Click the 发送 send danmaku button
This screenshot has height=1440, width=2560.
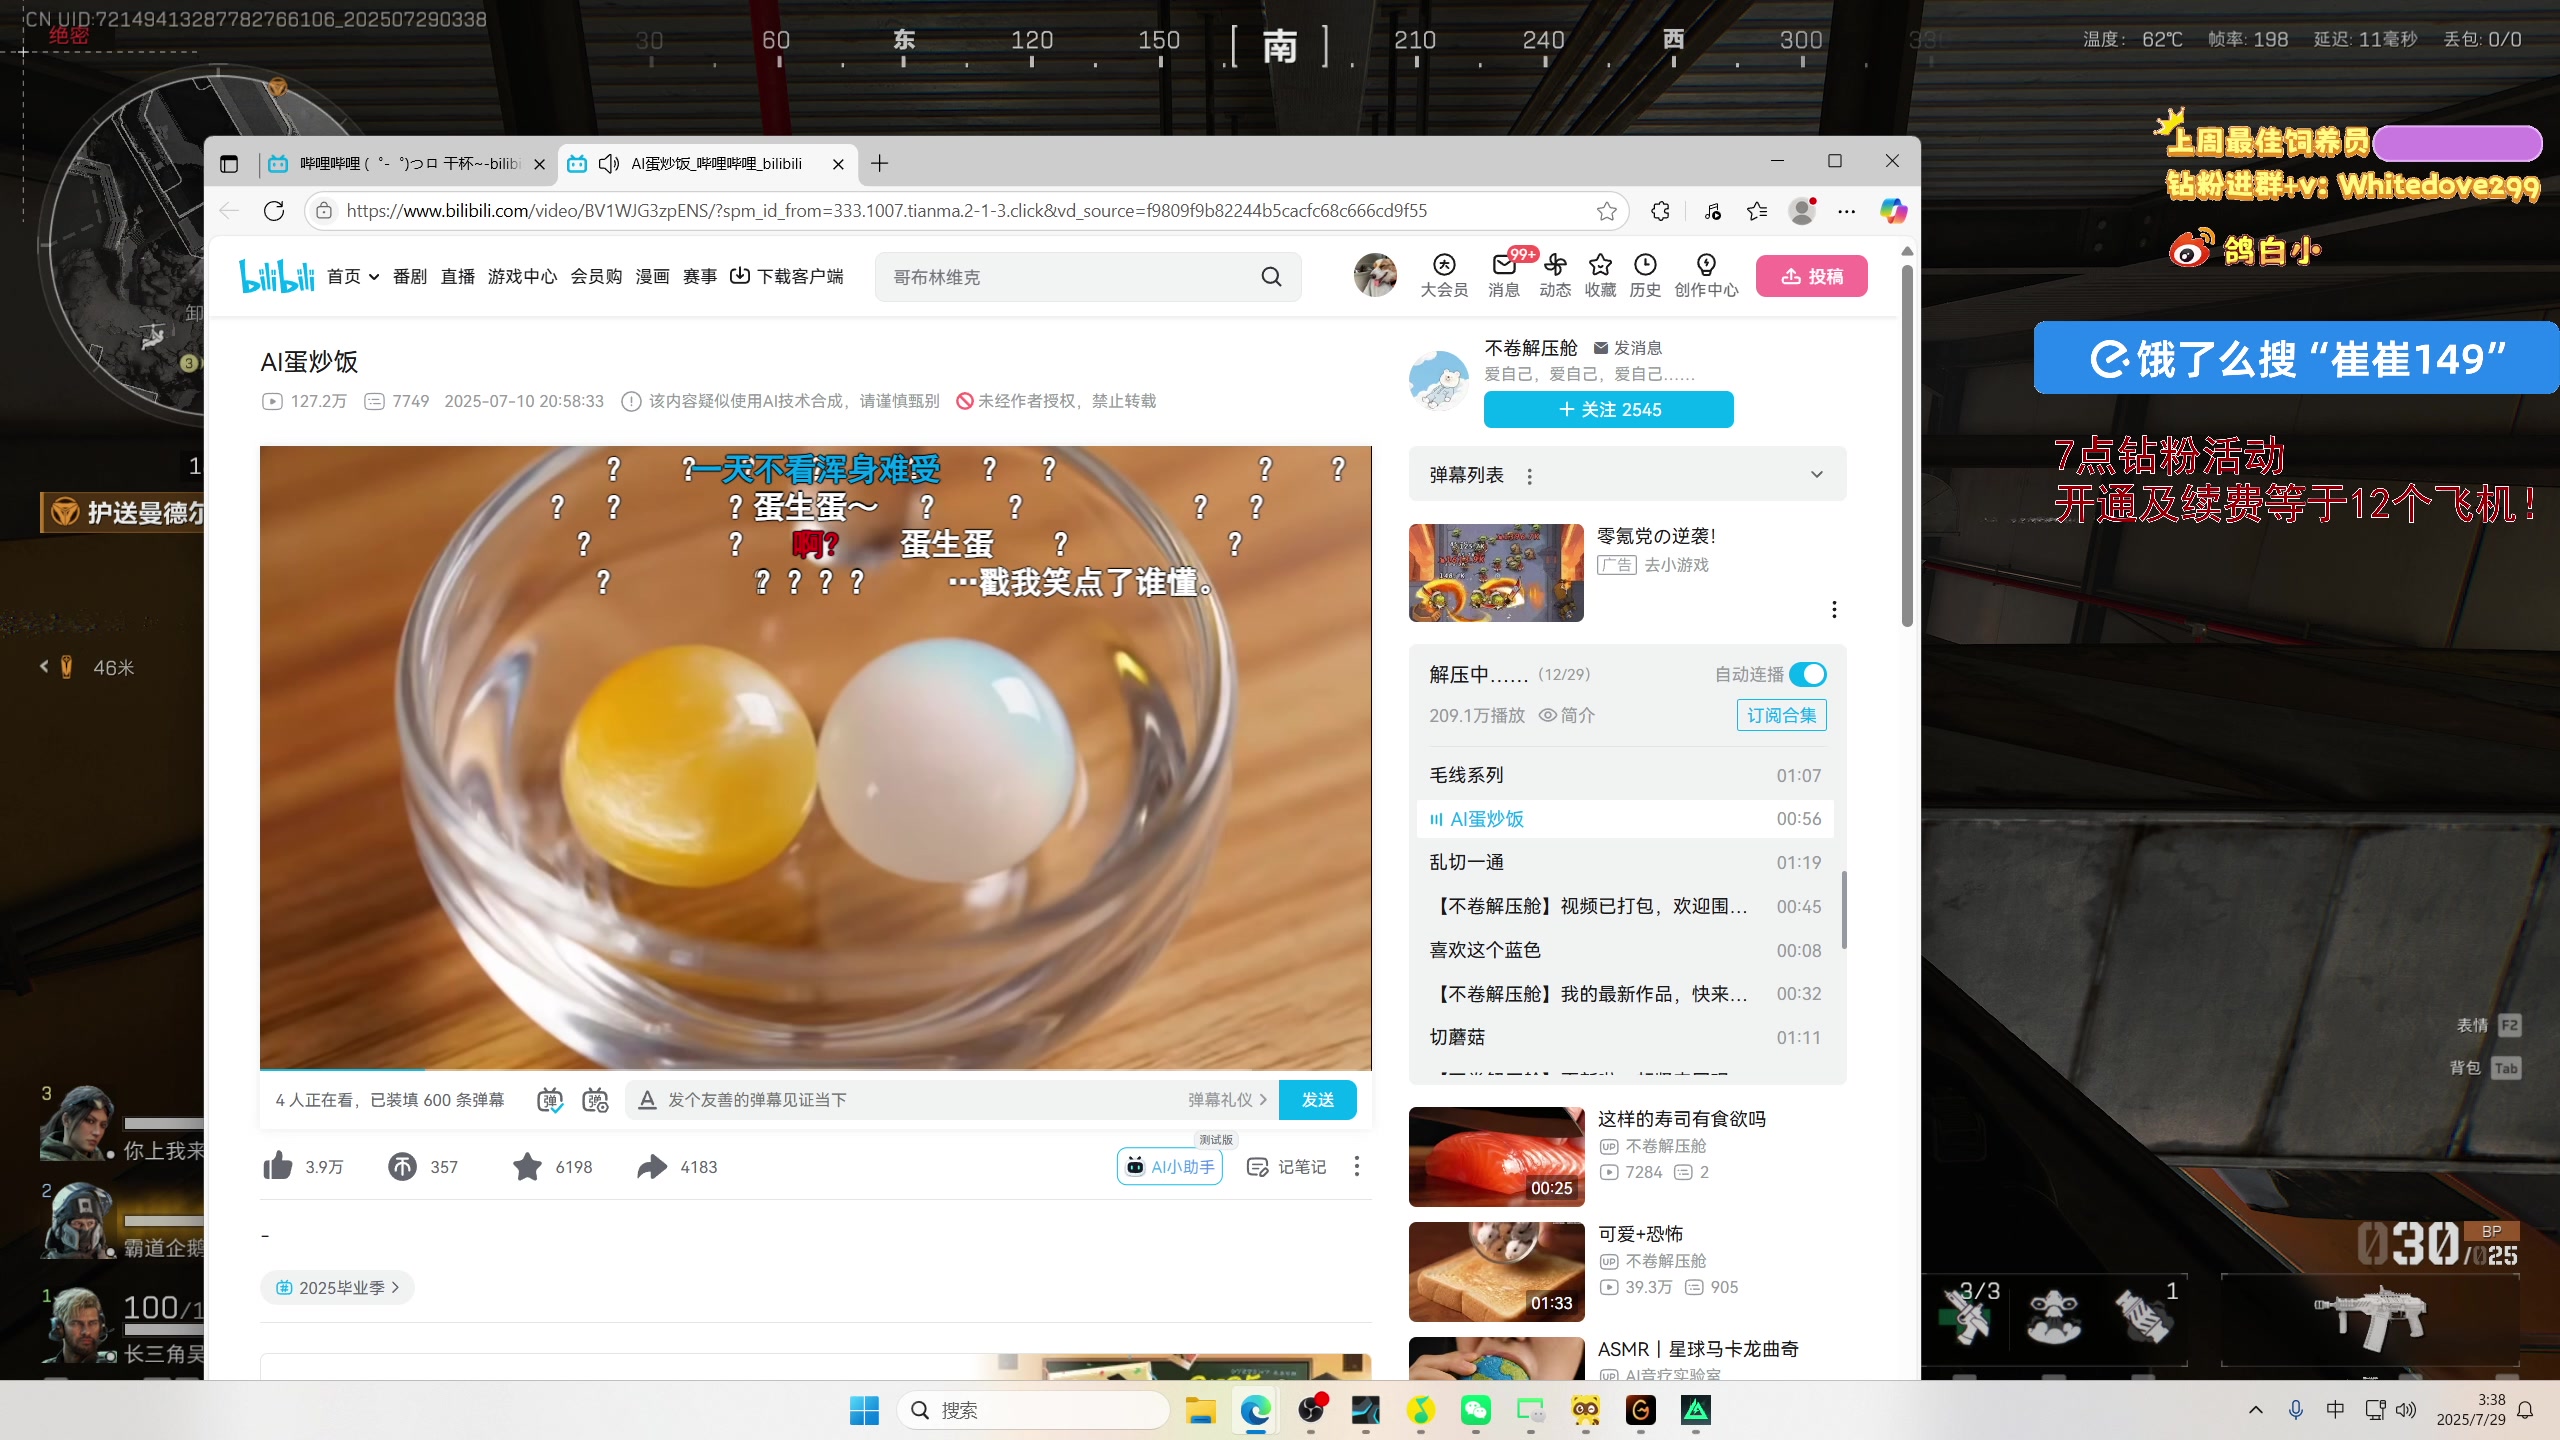coord(1318,1100)
